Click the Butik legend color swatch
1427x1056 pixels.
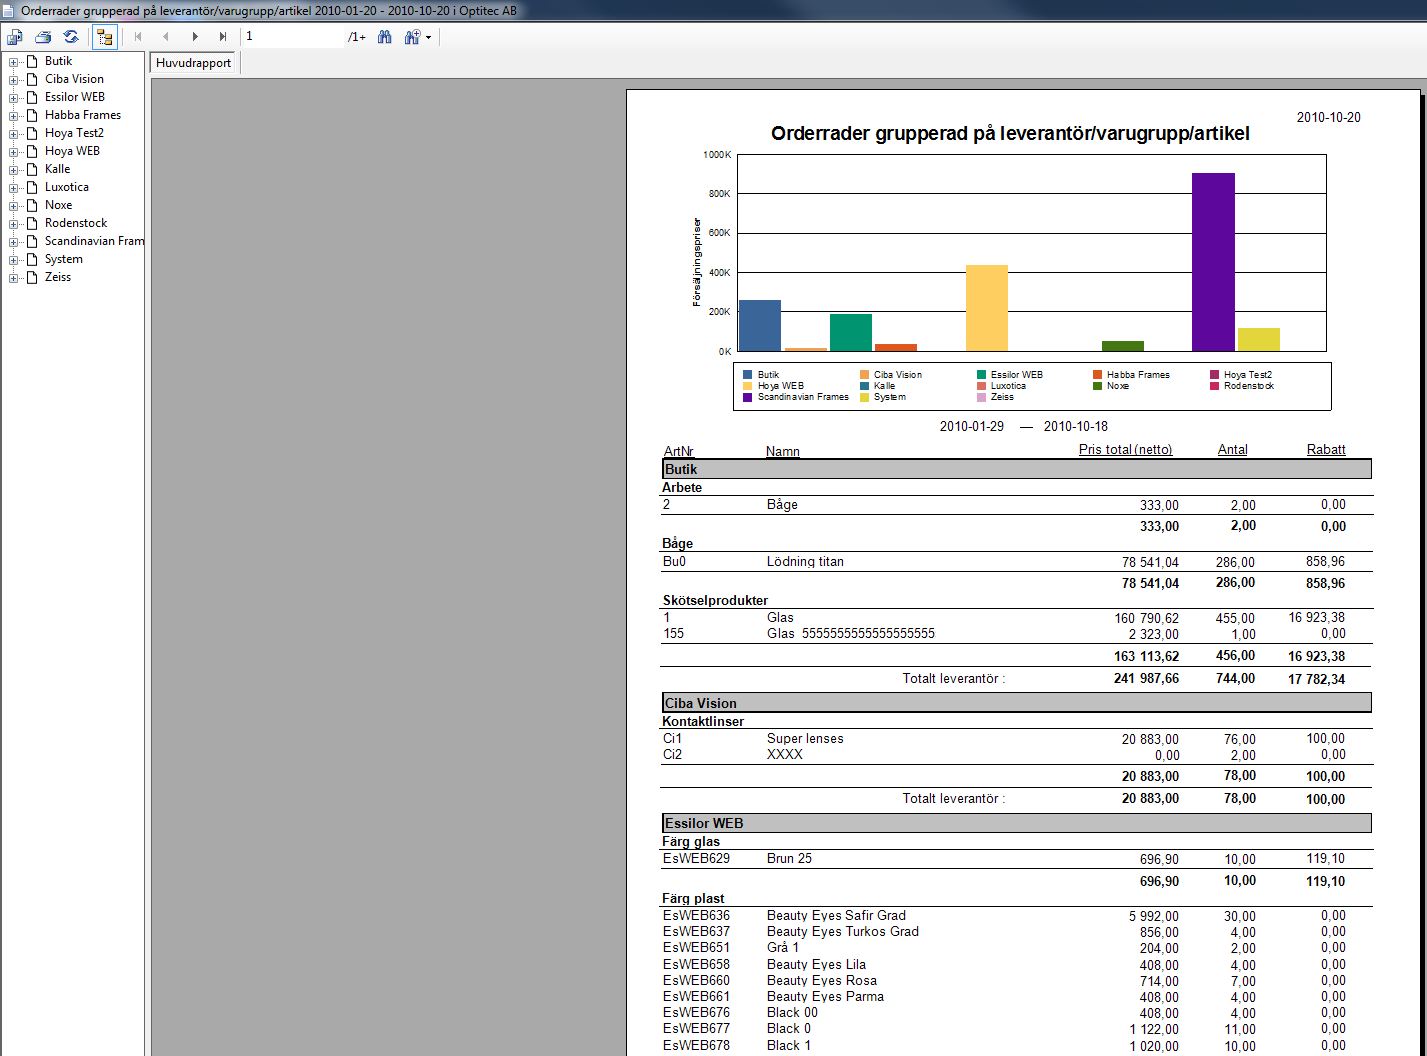click(747, 375)
